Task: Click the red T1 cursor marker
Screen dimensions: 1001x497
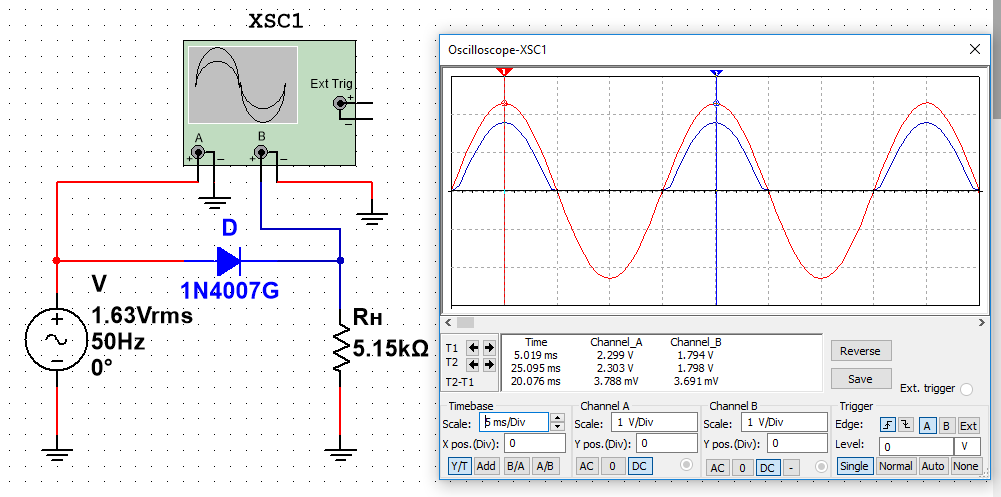Action: click(x=504, y=72)
